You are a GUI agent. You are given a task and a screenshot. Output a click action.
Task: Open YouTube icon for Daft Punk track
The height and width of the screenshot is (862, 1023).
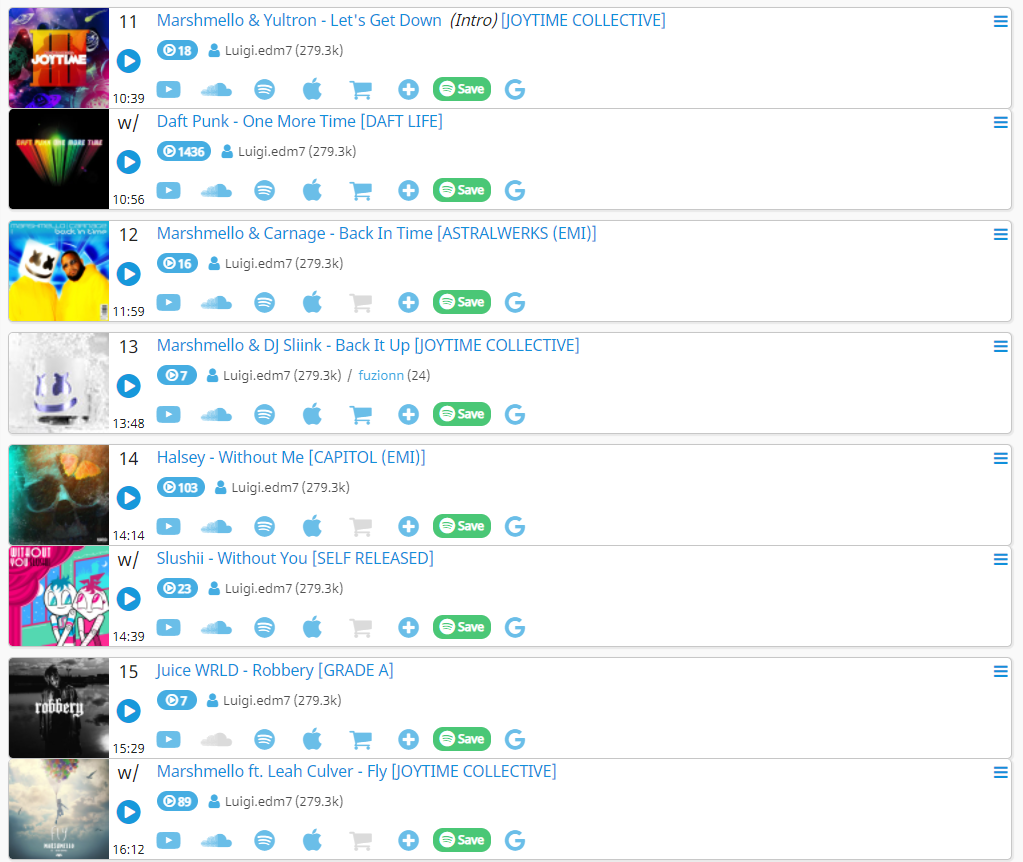pyautogui.click(x=168, y=191)
